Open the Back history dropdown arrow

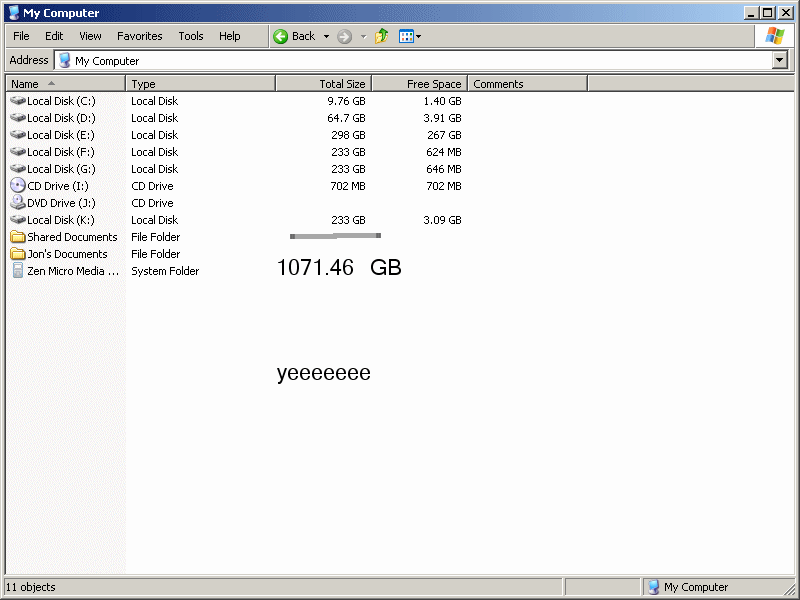326,36
